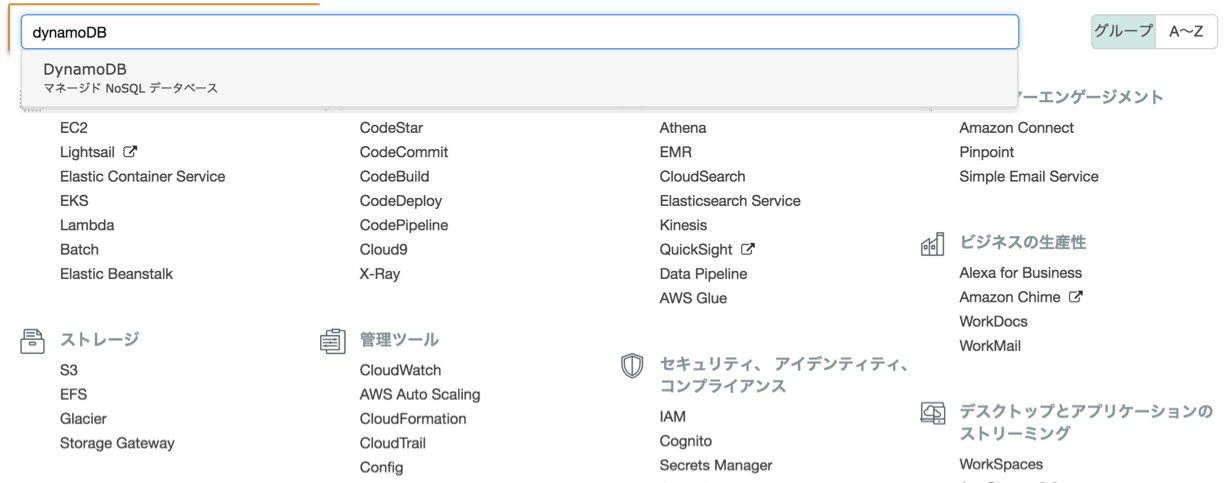Open Elastic Beanstalk service

[116, 274]
